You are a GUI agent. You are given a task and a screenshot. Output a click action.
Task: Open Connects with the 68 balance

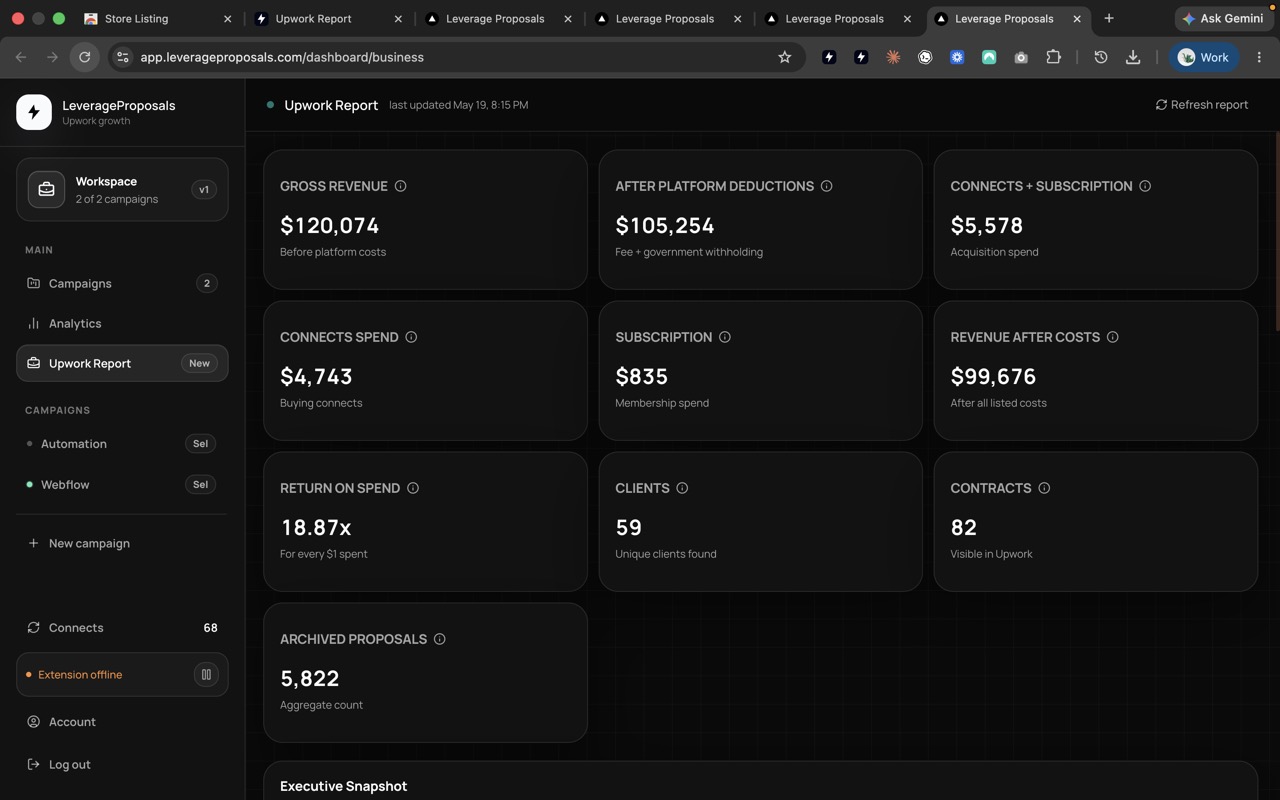click(x=122, y=628)
